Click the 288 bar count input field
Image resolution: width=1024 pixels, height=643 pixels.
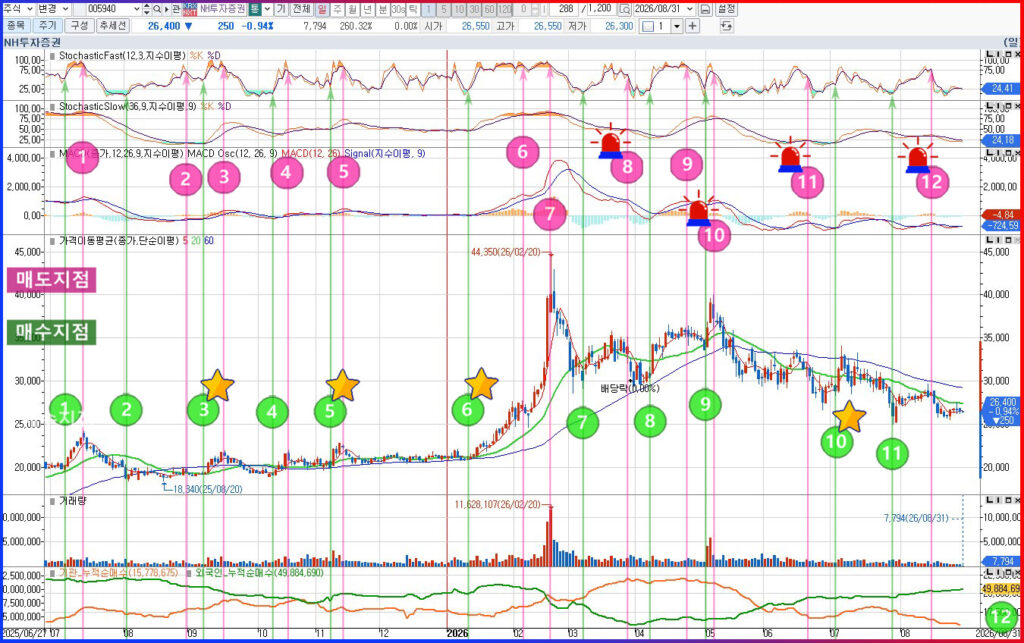click(x=562, y=9)
